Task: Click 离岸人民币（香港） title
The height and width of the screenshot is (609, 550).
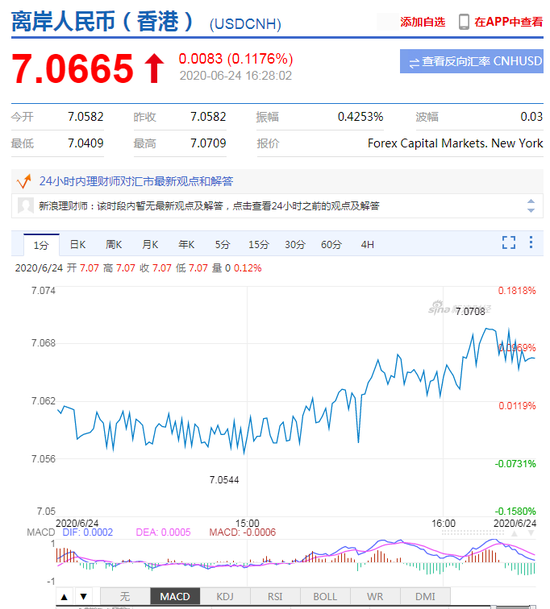Action: point(103,21)
